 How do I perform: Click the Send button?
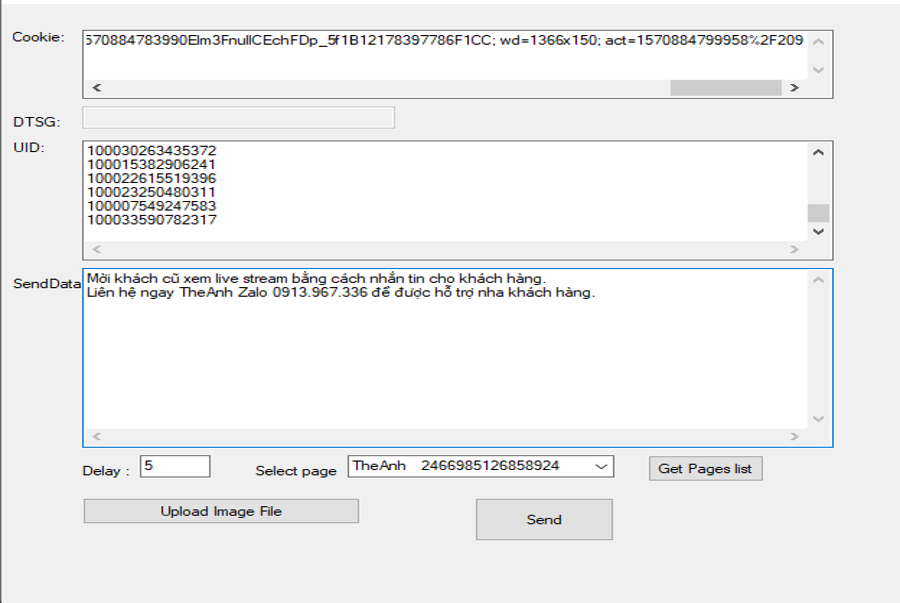pyautogui.click(x=544, y=519)
